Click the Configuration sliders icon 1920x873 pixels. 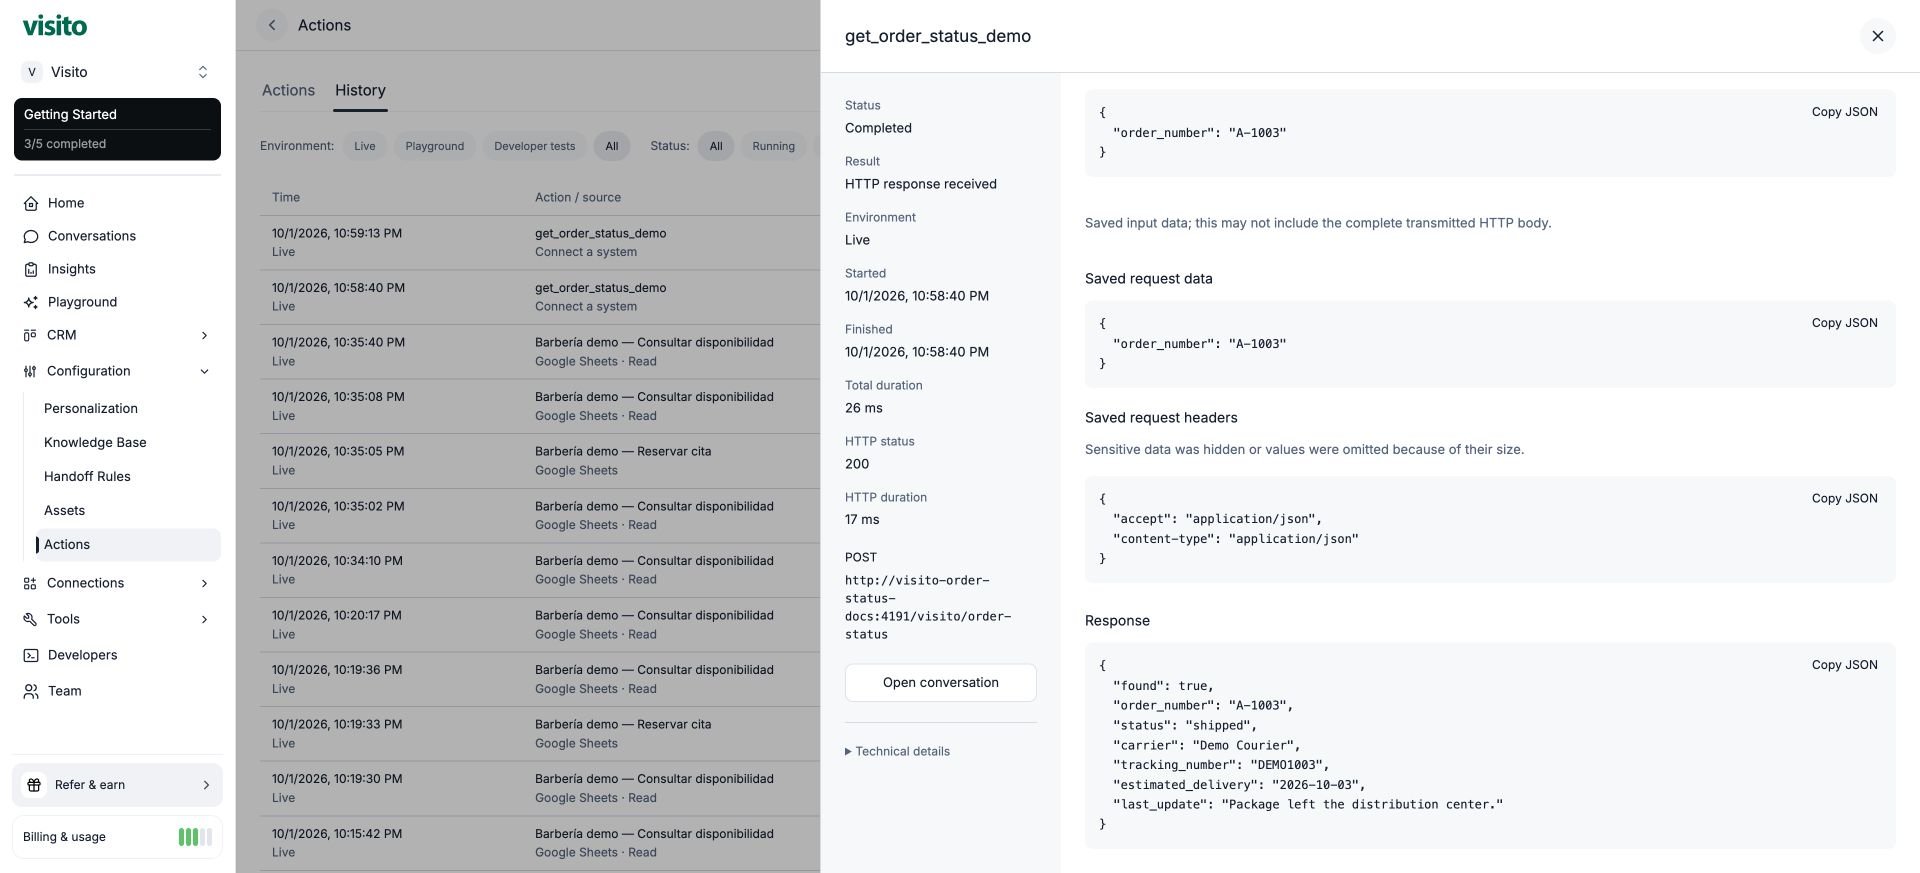coord(30,371)
